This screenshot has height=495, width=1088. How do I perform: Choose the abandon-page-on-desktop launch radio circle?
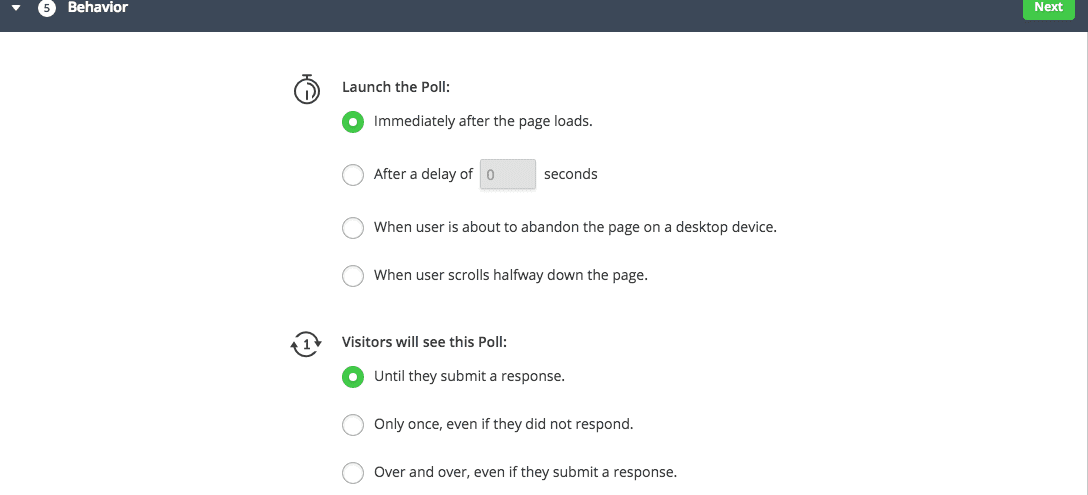(353, 228)
